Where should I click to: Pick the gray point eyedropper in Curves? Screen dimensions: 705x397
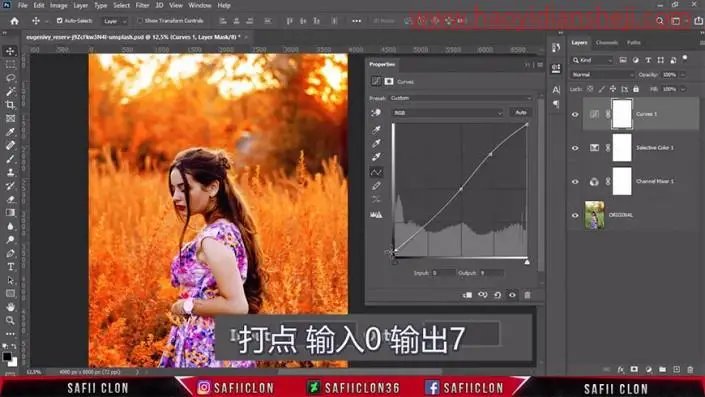376,143
